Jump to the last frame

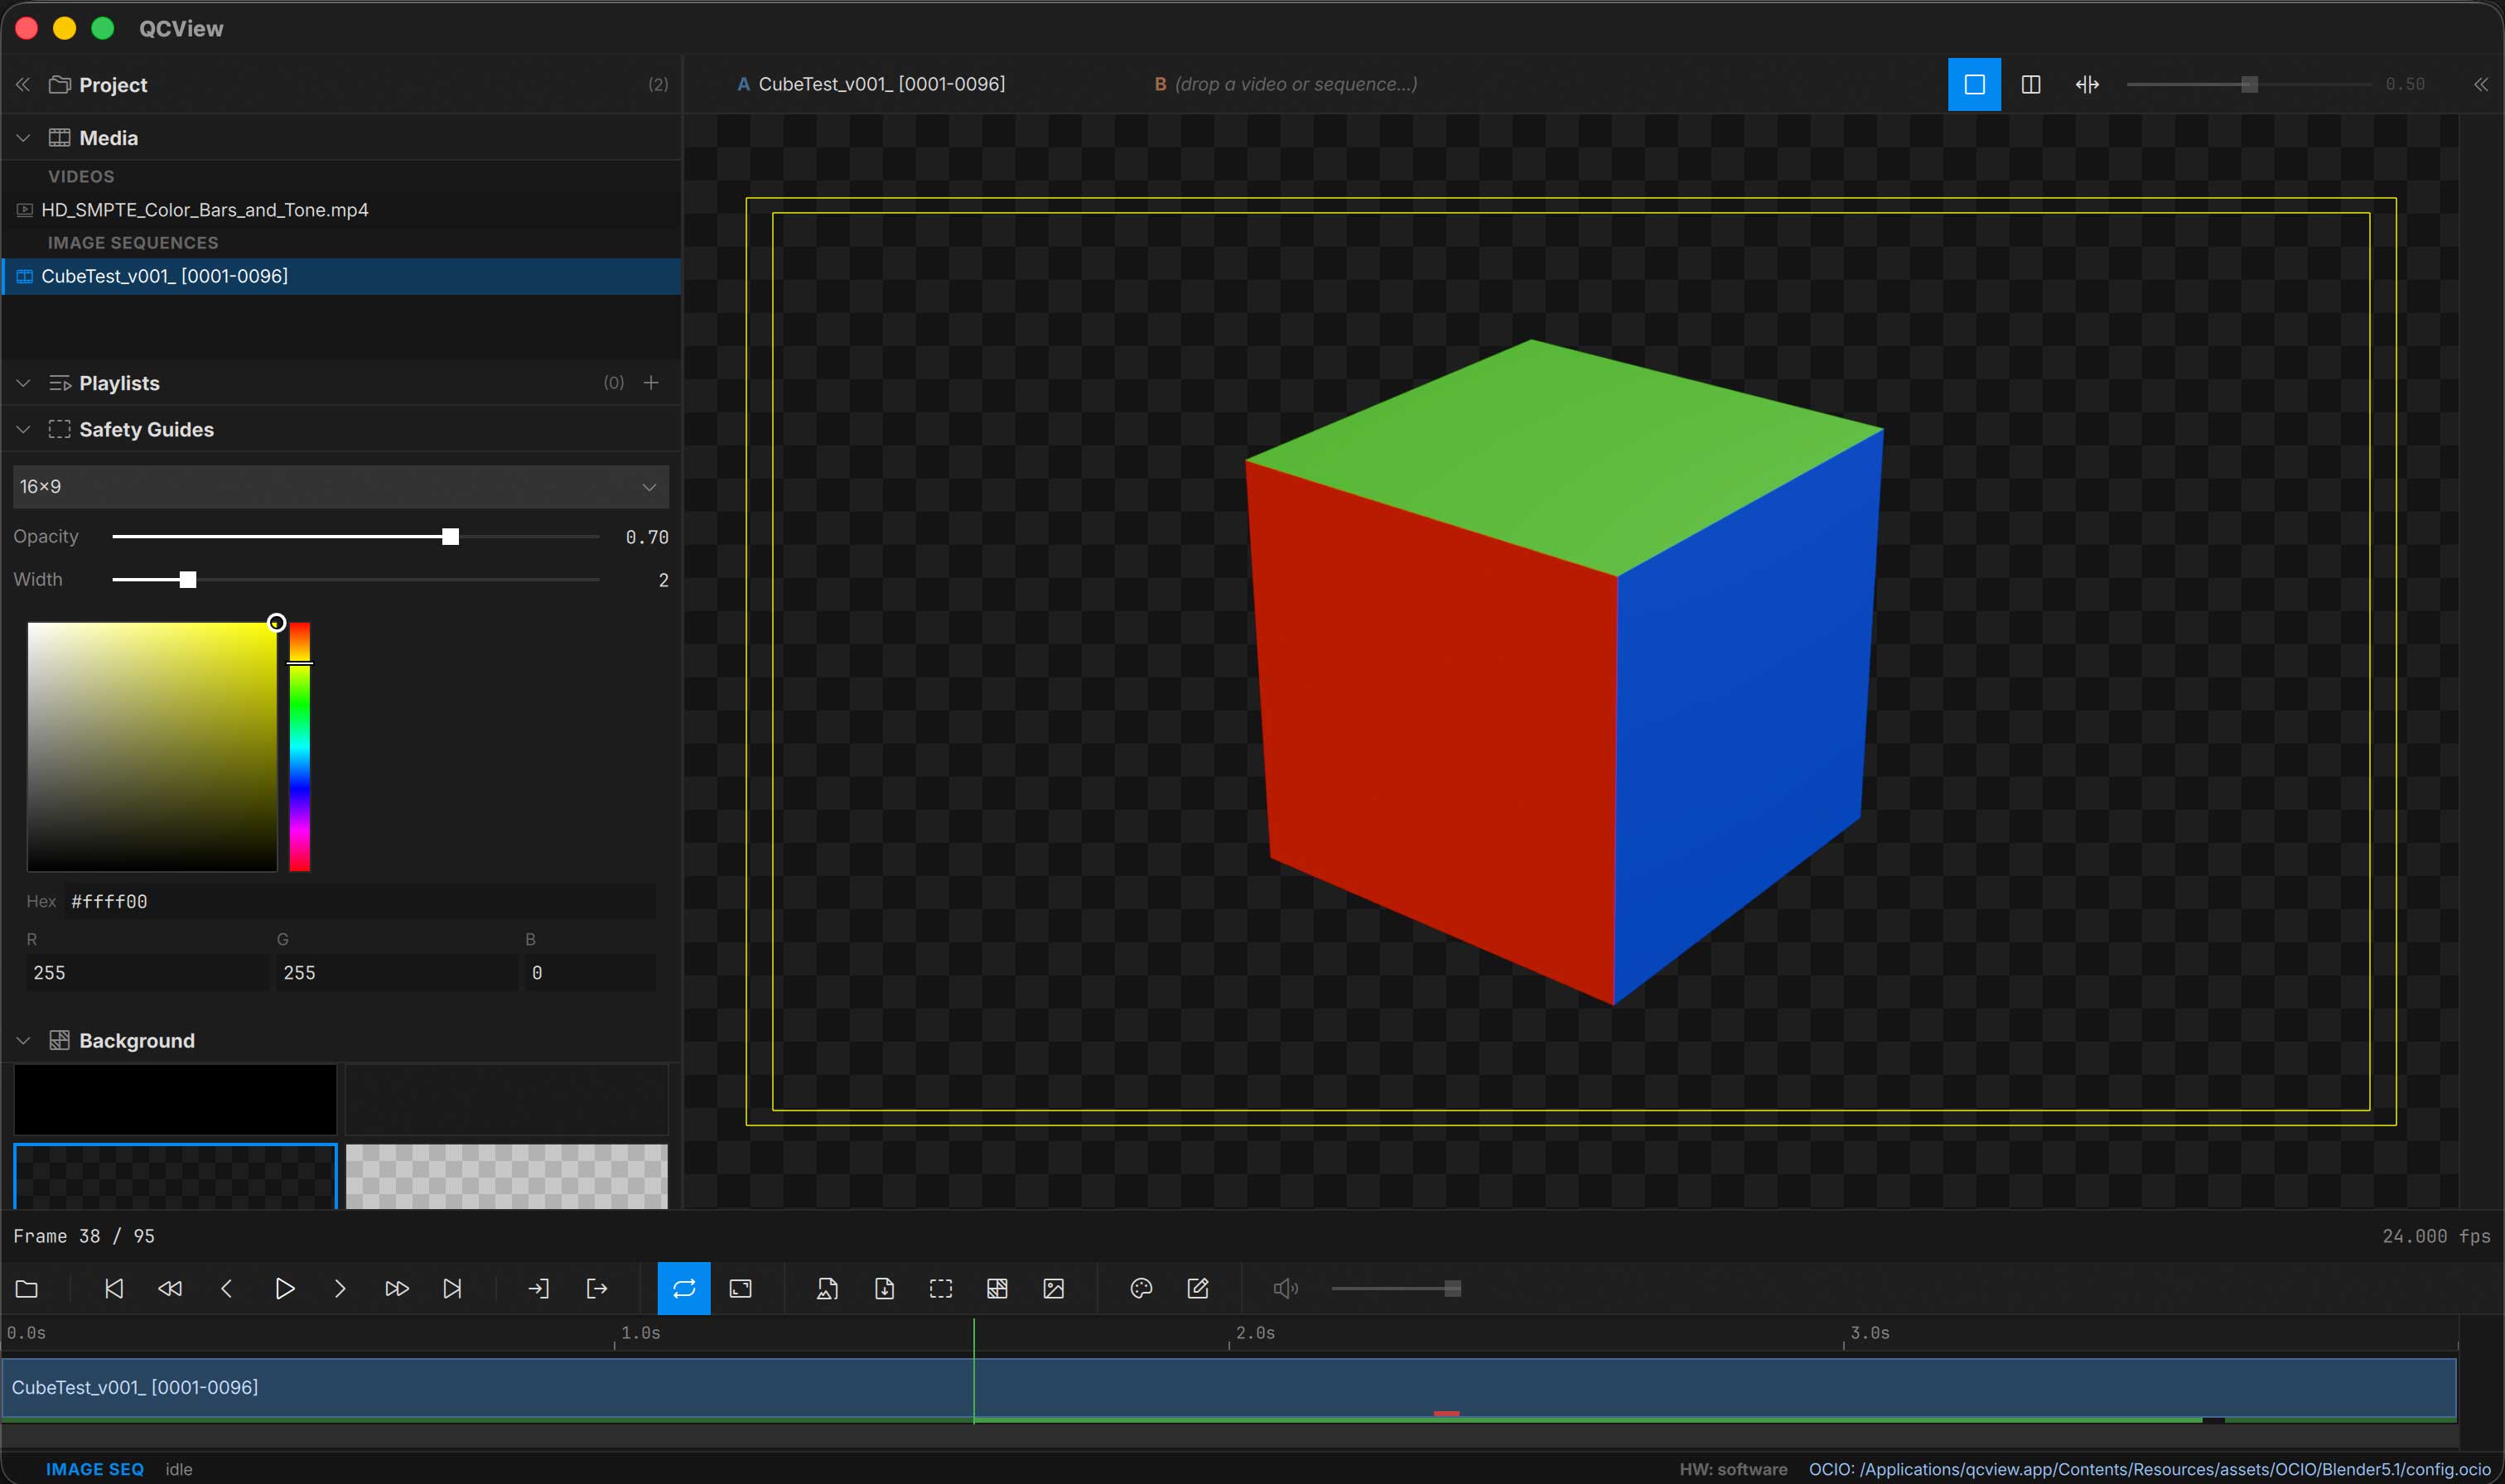click(x=453, y=1288)
